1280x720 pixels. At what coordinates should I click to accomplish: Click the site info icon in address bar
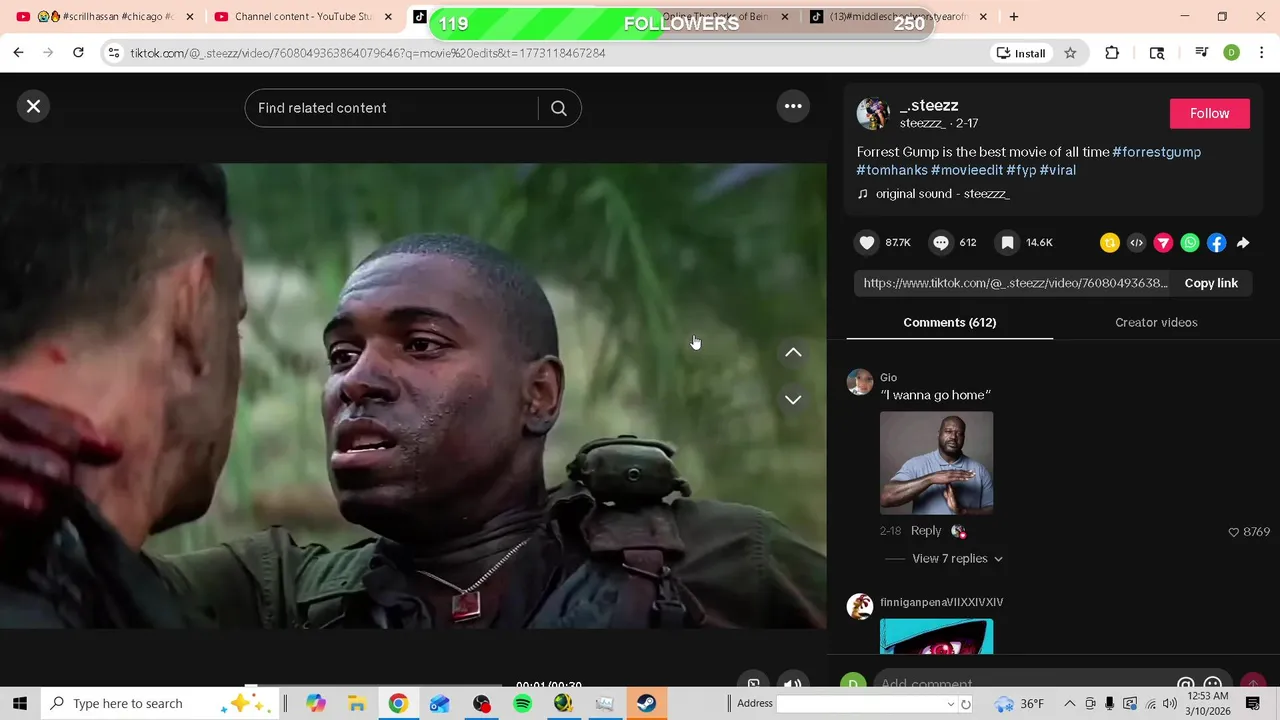(x=113, y=53)
